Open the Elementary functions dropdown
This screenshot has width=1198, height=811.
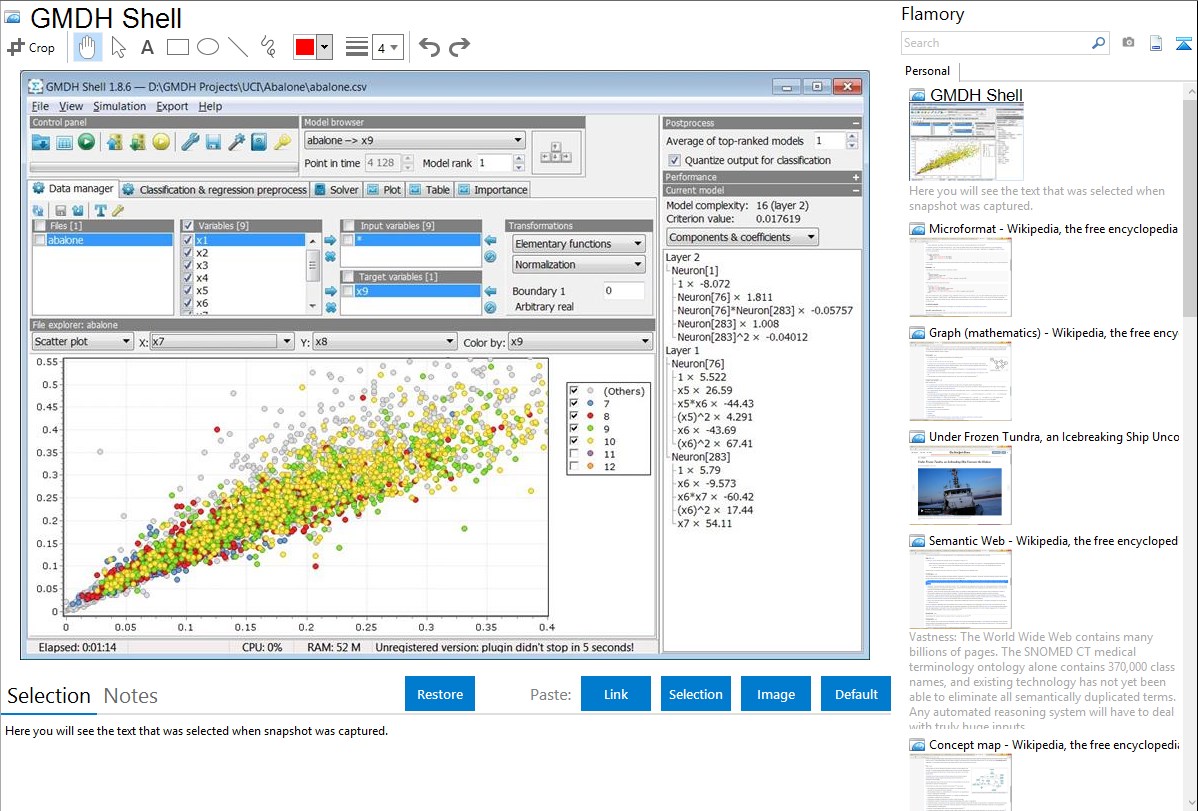coord(578,244)
